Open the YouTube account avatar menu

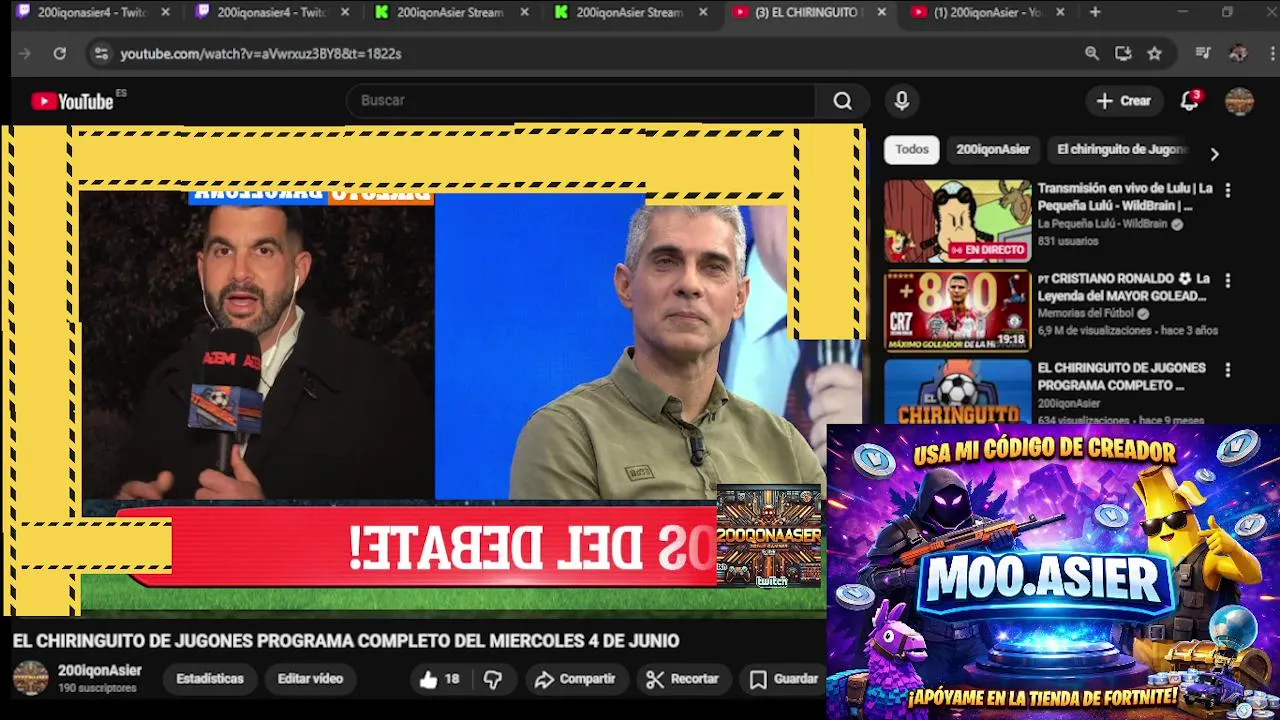(x=1239, y=101)
